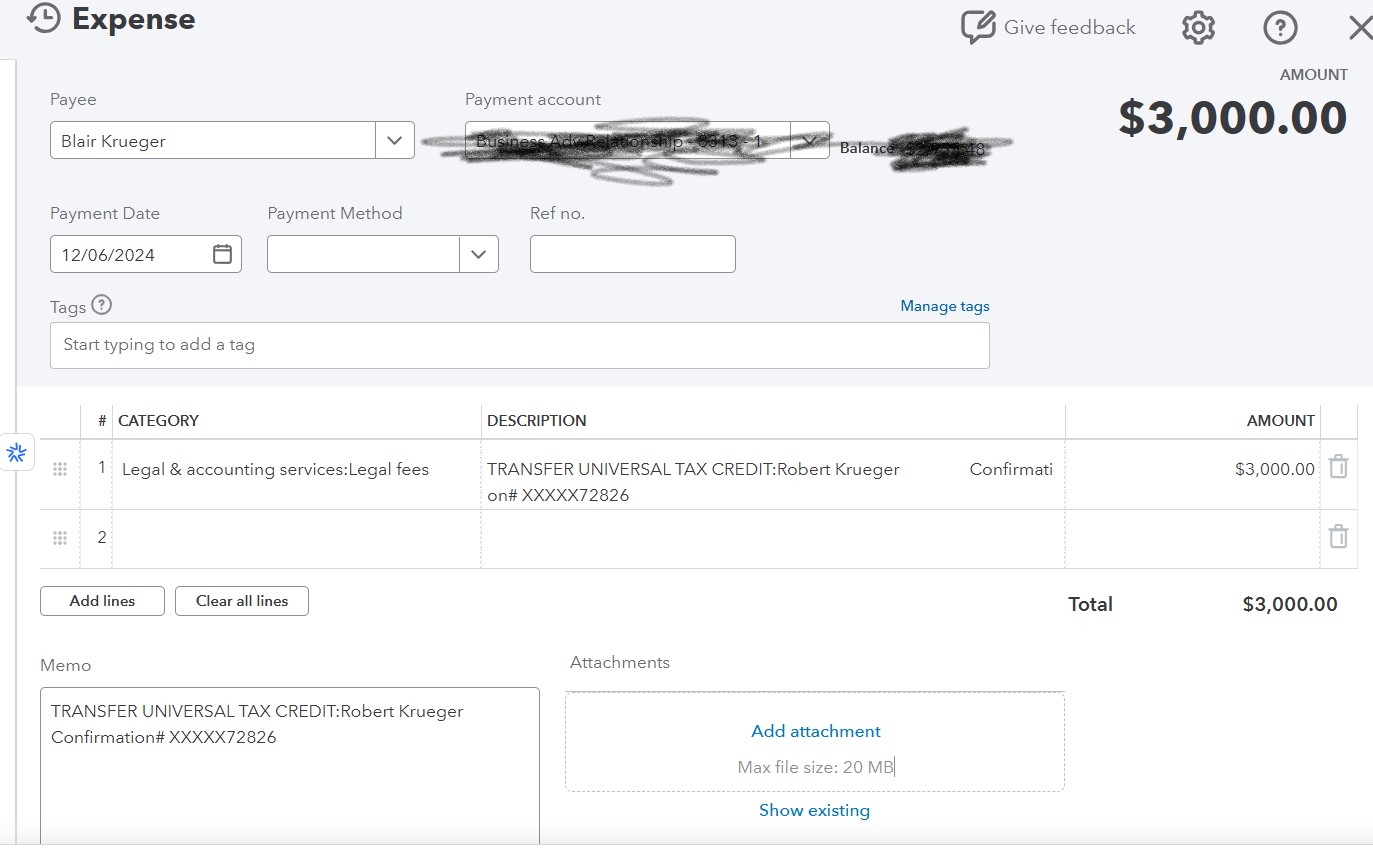Delete line 1 with trash icon
Image resolution: width=1373 pixels, height=850 pixels.
pyautogui.click(x=1338, y=467)
